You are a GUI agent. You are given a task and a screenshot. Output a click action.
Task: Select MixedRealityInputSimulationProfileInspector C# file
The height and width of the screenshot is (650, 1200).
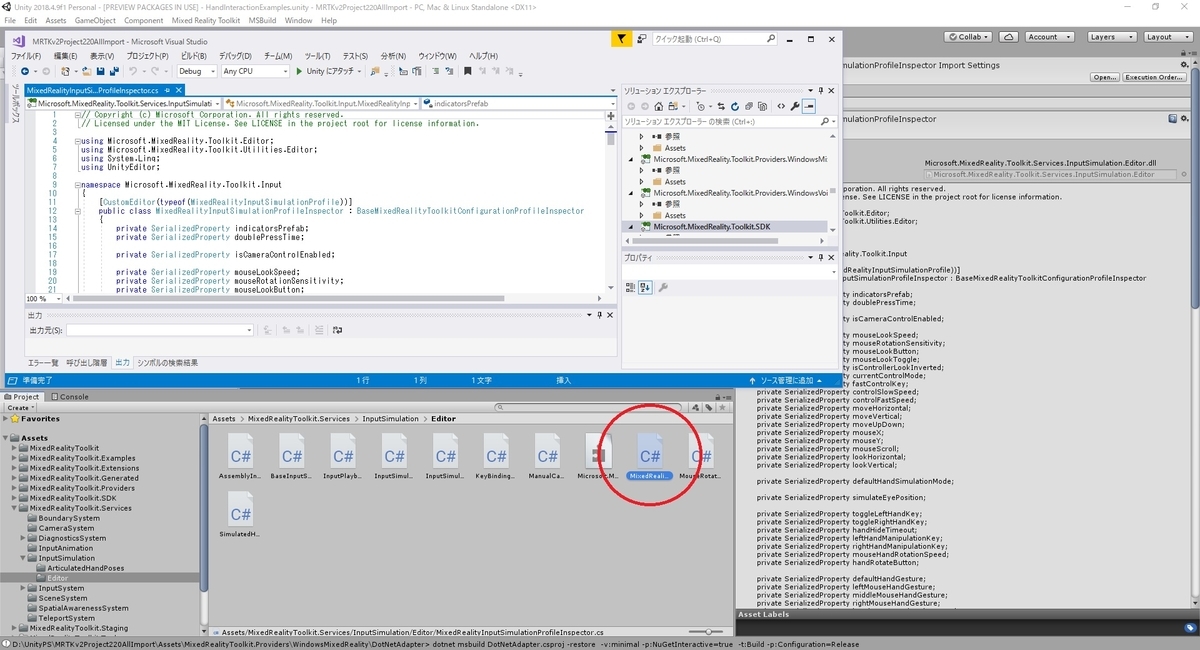(x=650, y=458)
